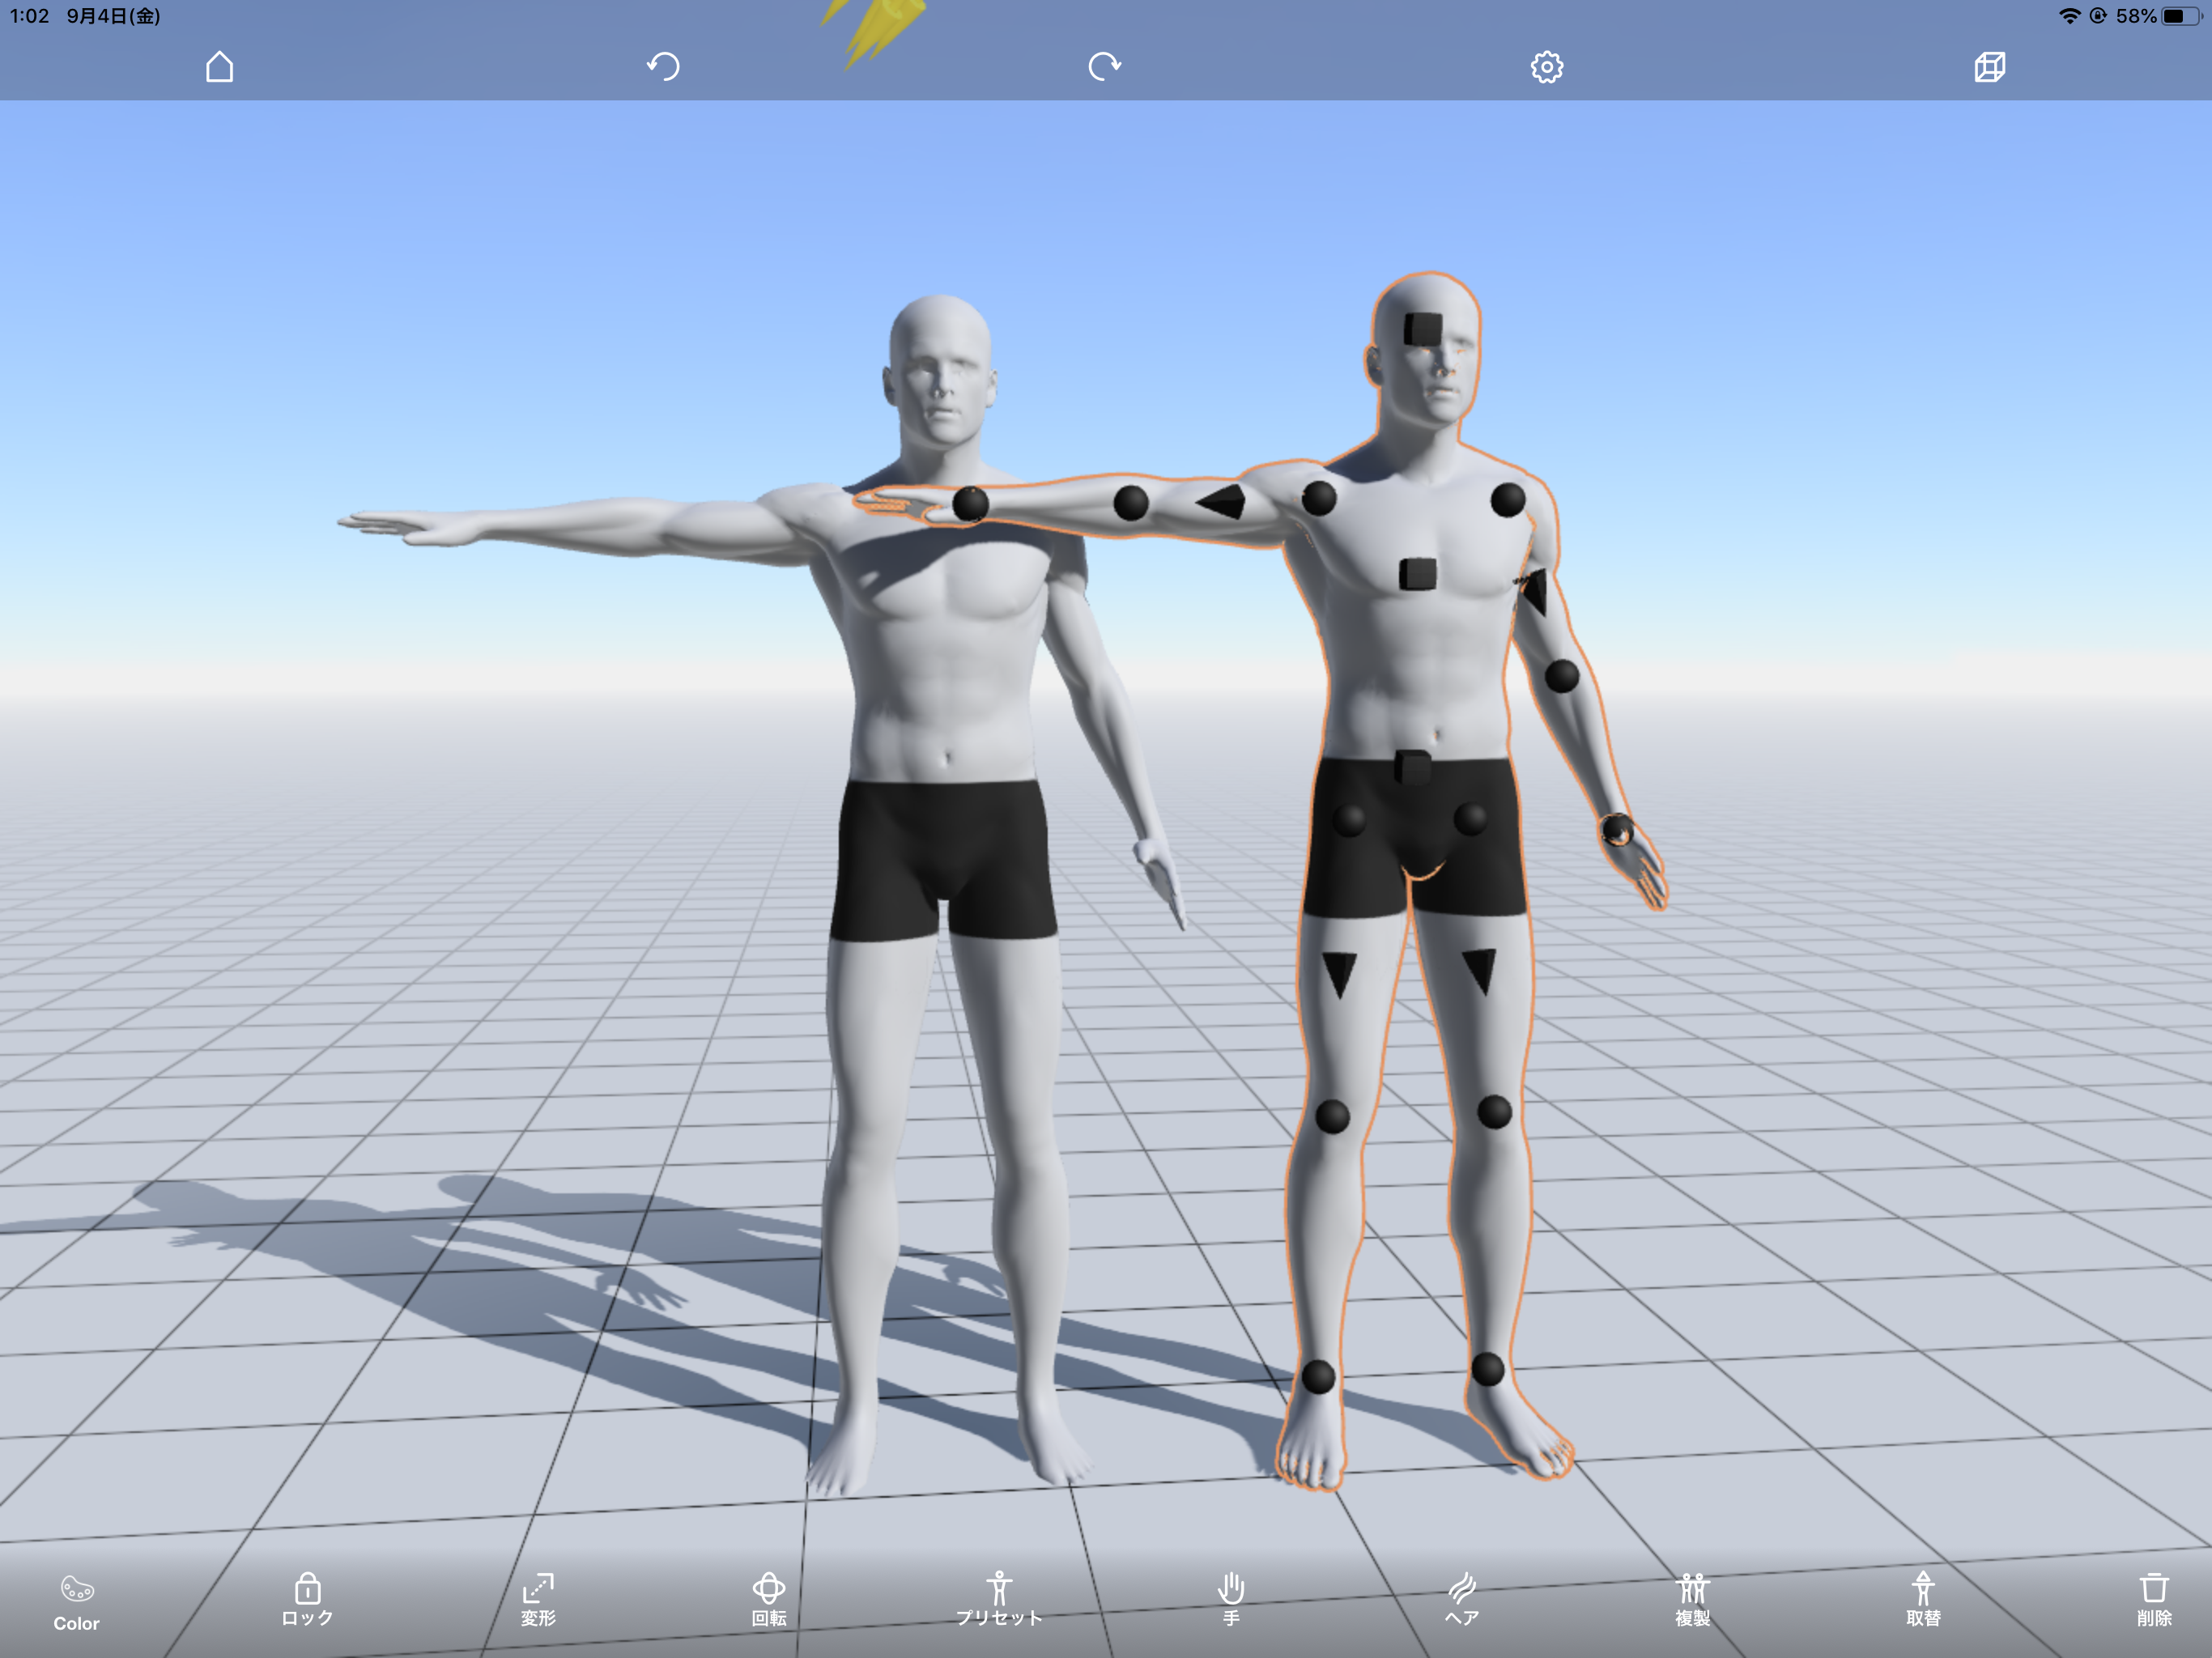Open the Home screen icon
Image resolution: width=2212 pixels, height=1658 pixels.
(220, 67)
